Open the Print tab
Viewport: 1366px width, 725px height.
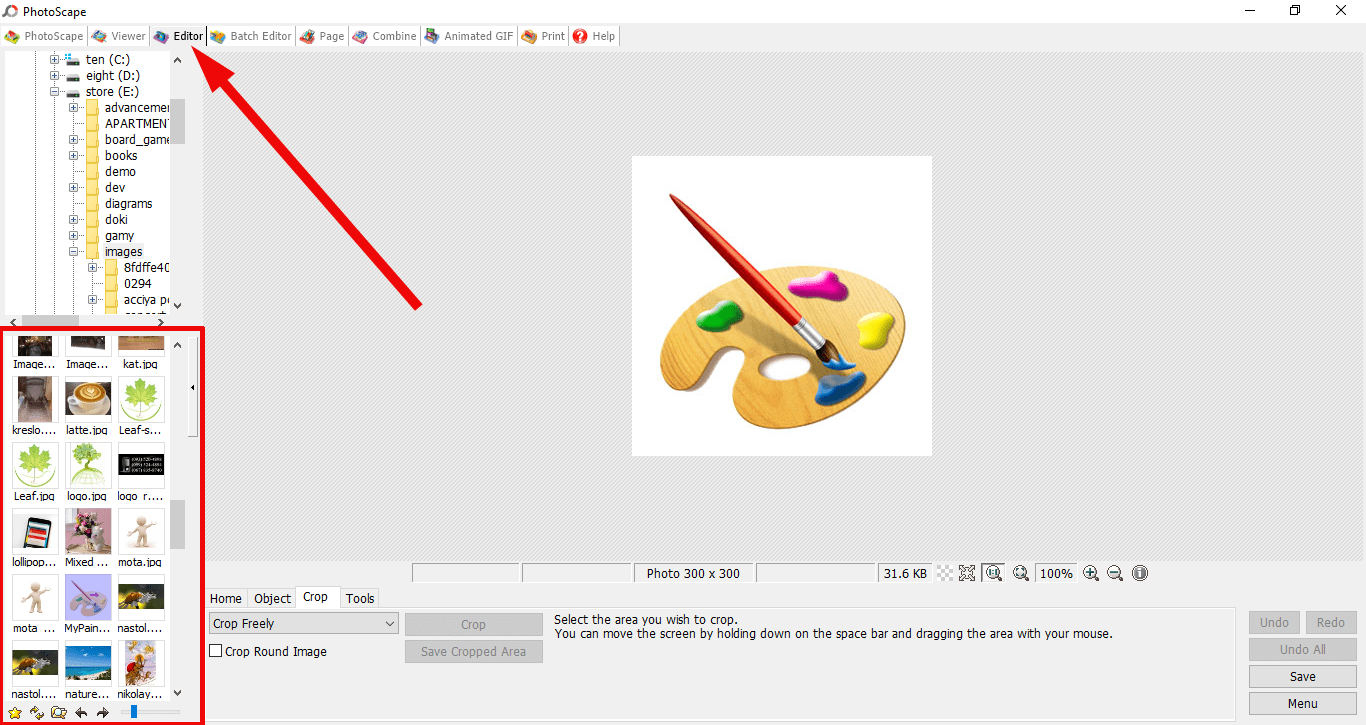coord(543,36)
